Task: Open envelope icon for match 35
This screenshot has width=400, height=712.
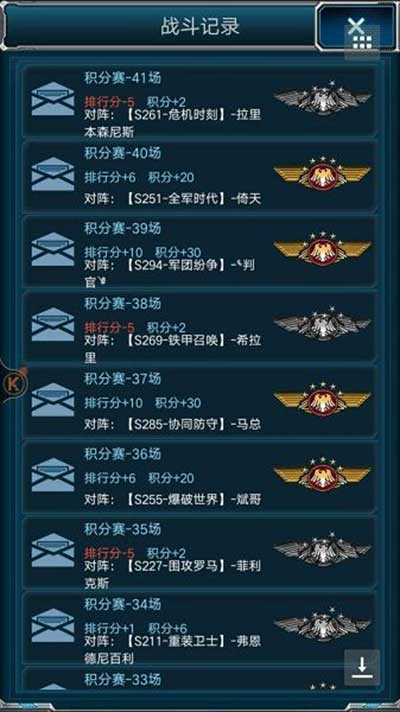Action: point(53,550)
